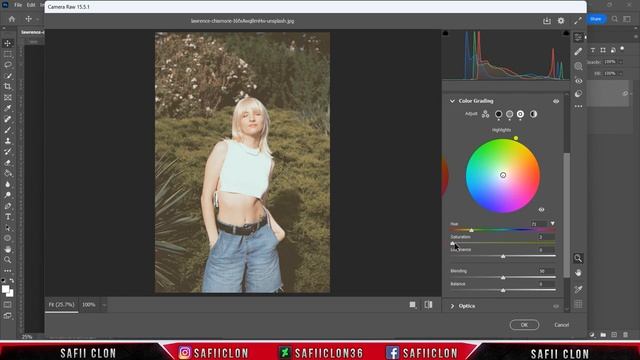
Task: Select the Camera Raw zoom tool
Action: (x=578, y=258)
